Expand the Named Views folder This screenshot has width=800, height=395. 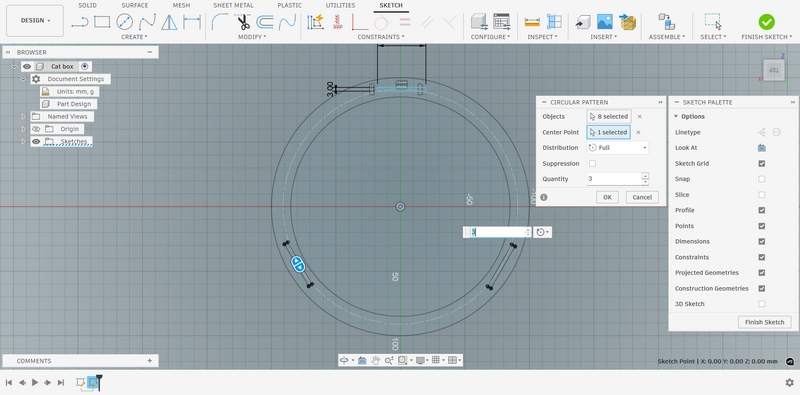tap(23, 116)
